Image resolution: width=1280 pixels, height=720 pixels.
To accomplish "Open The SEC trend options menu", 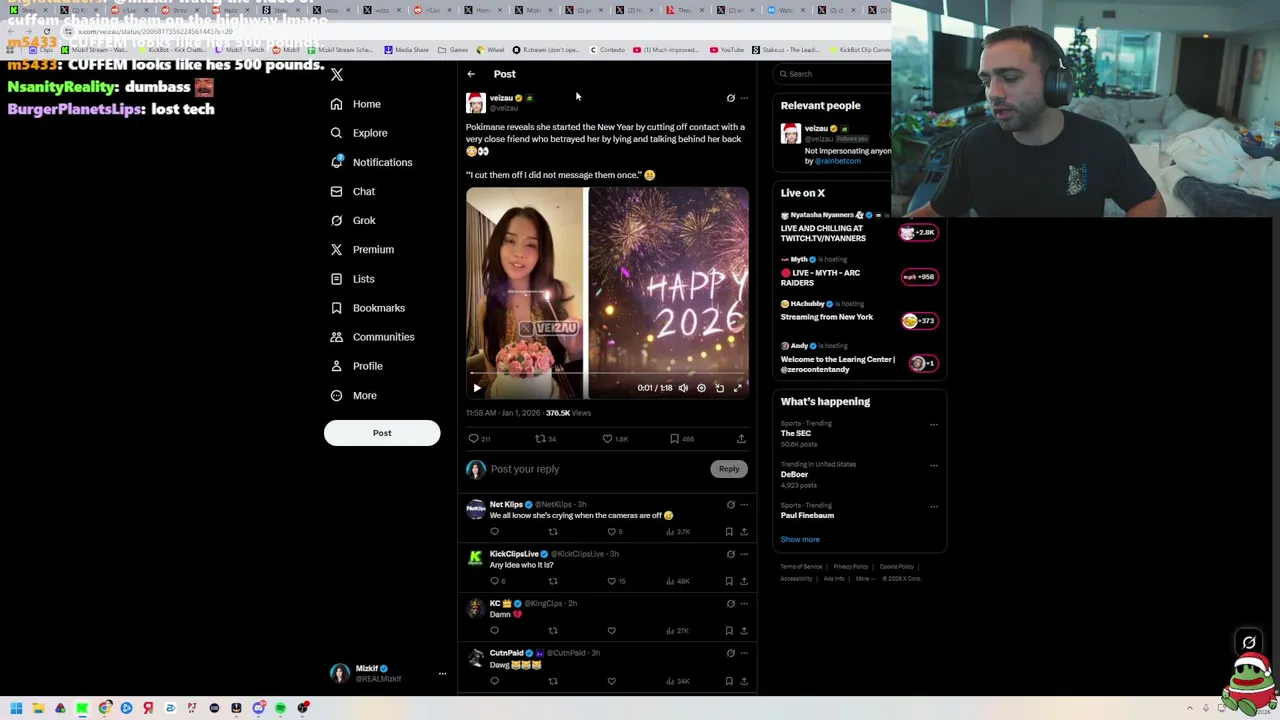I will [934, 424].
